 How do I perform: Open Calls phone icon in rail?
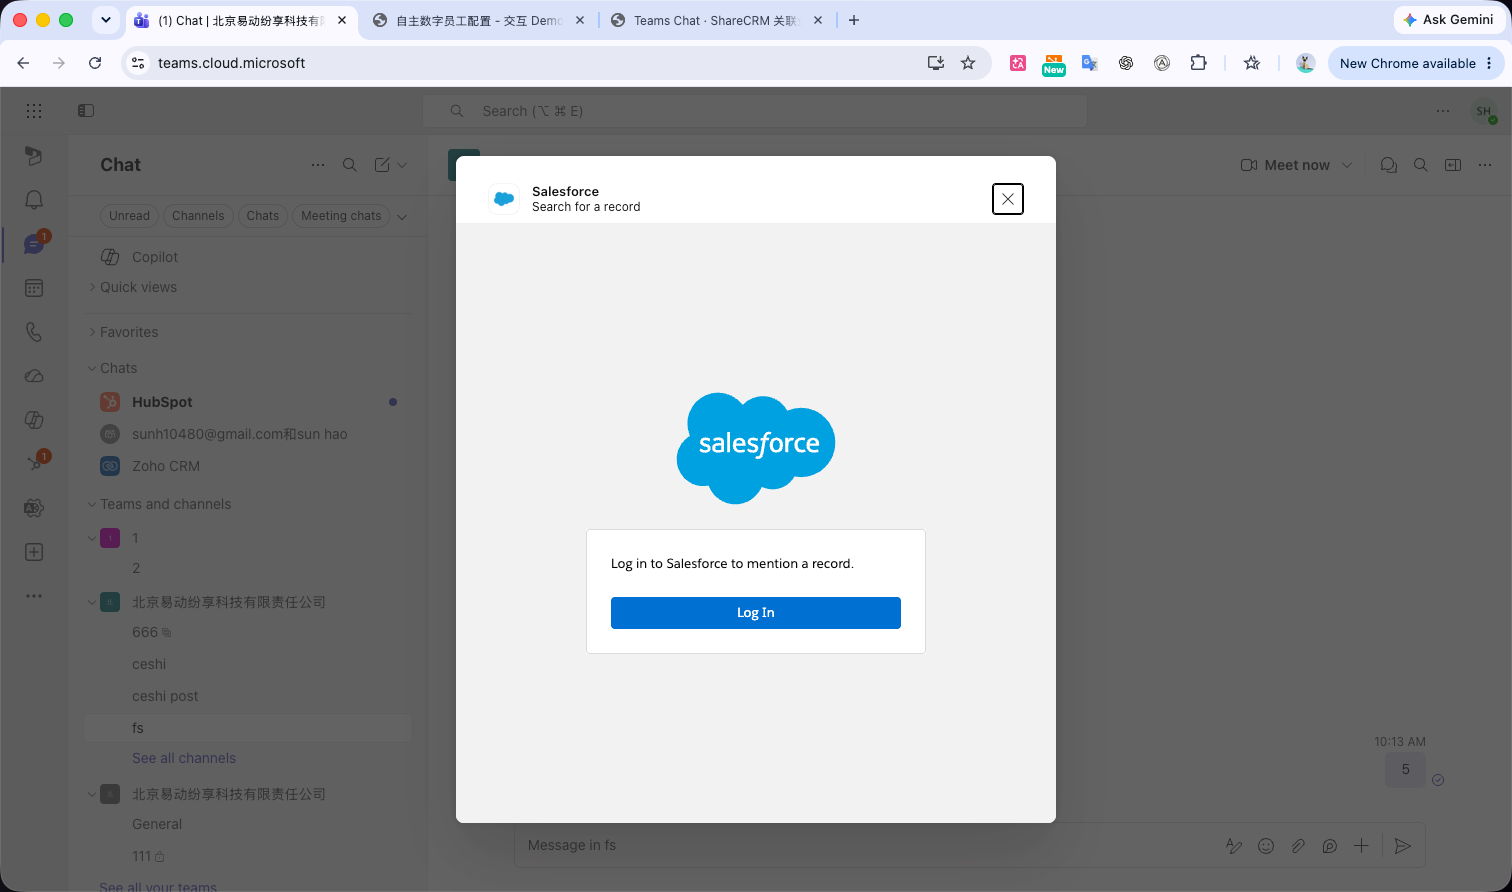click(x=34, y=332)
